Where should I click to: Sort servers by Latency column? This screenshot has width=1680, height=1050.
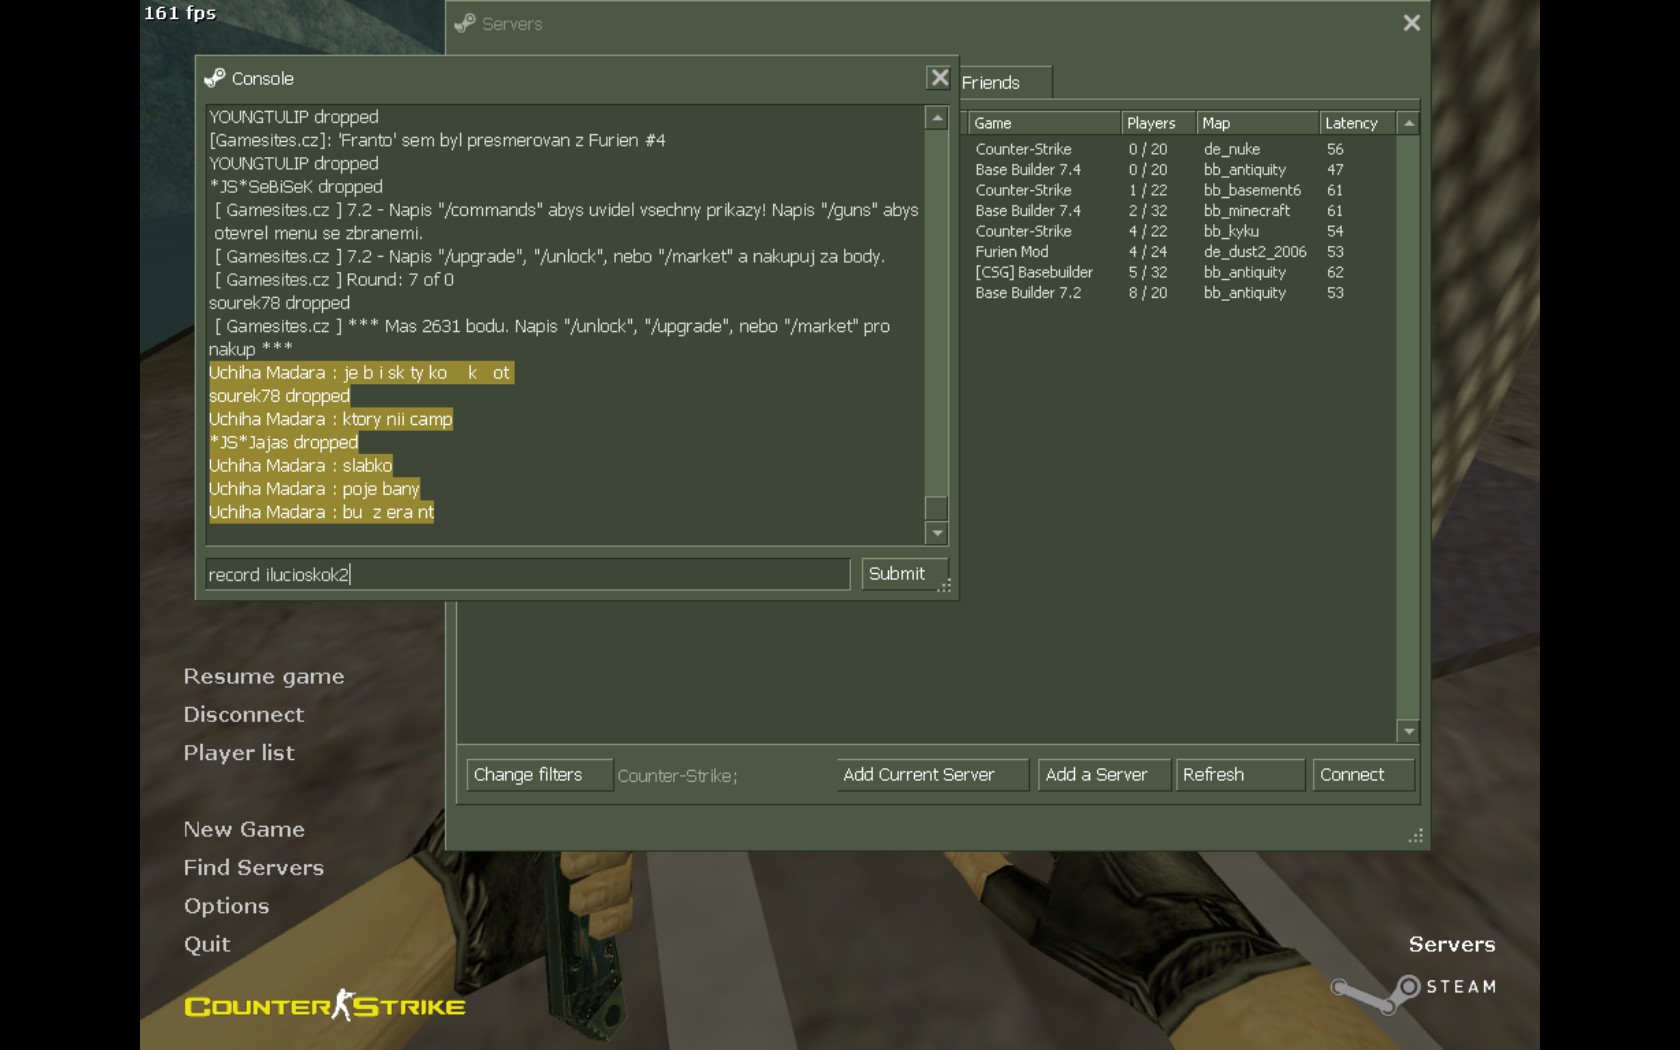(1357, 123)
